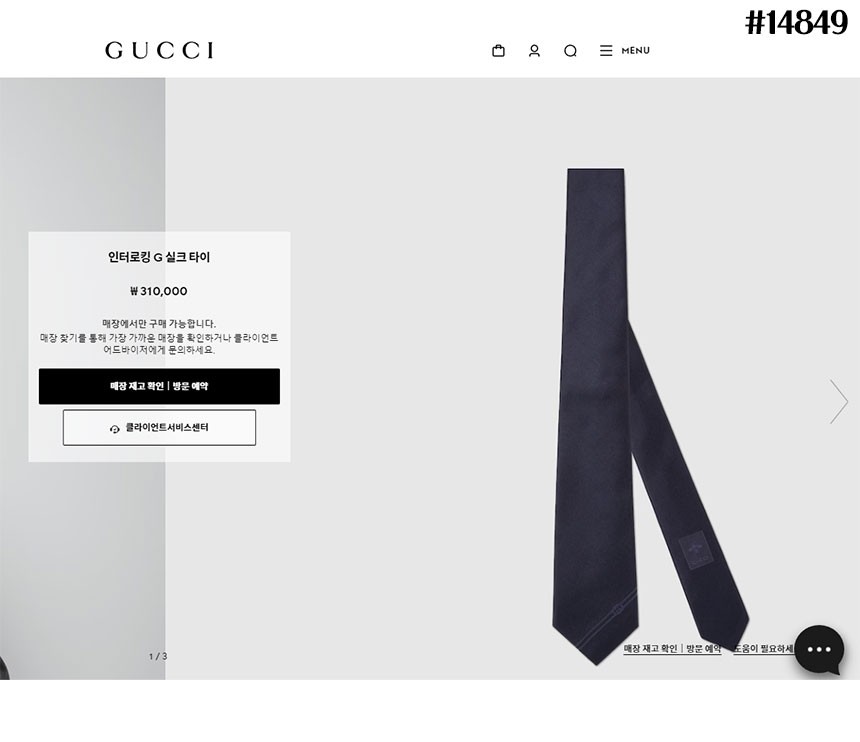
Task: Click the MENU label
Action: pyautogui.click(x=636, y=50)
